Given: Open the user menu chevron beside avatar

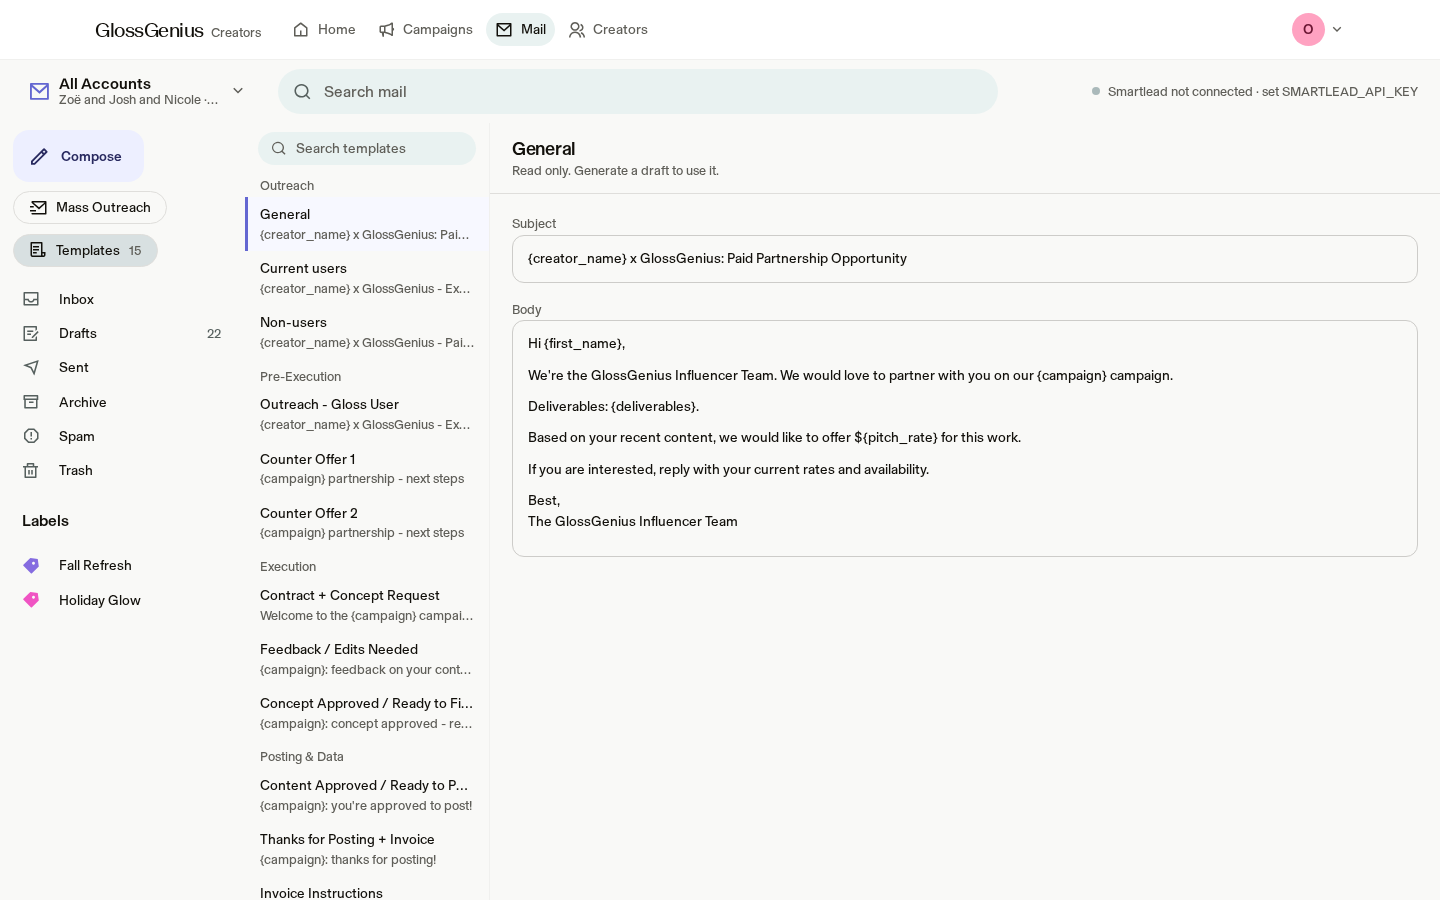Looking at the screenshot, I should click(x=1337, y=29).
